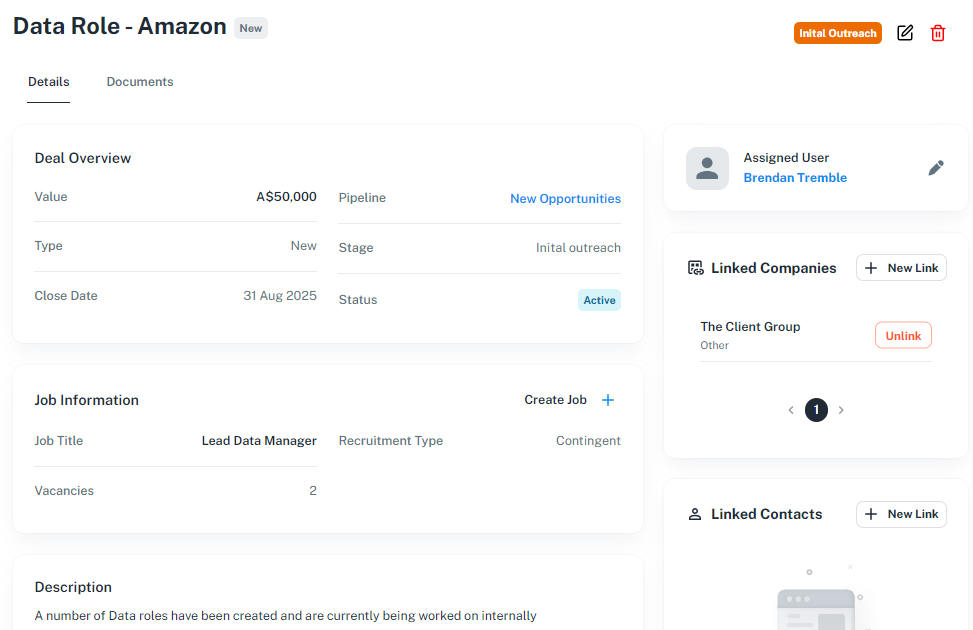
Task: Unlink The Client Group company
Action: click(x=903, y=336)
